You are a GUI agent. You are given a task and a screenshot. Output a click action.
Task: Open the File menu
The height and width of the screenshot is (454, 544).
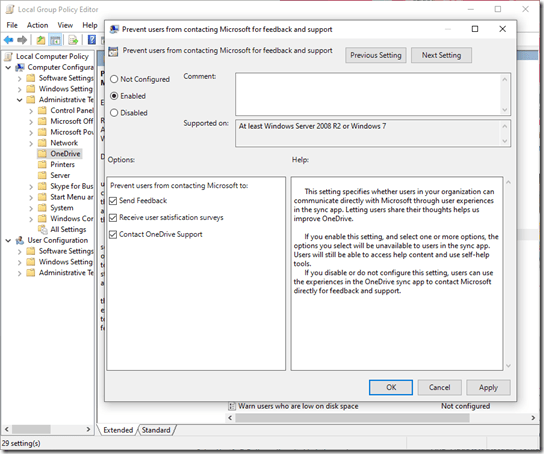12,25
